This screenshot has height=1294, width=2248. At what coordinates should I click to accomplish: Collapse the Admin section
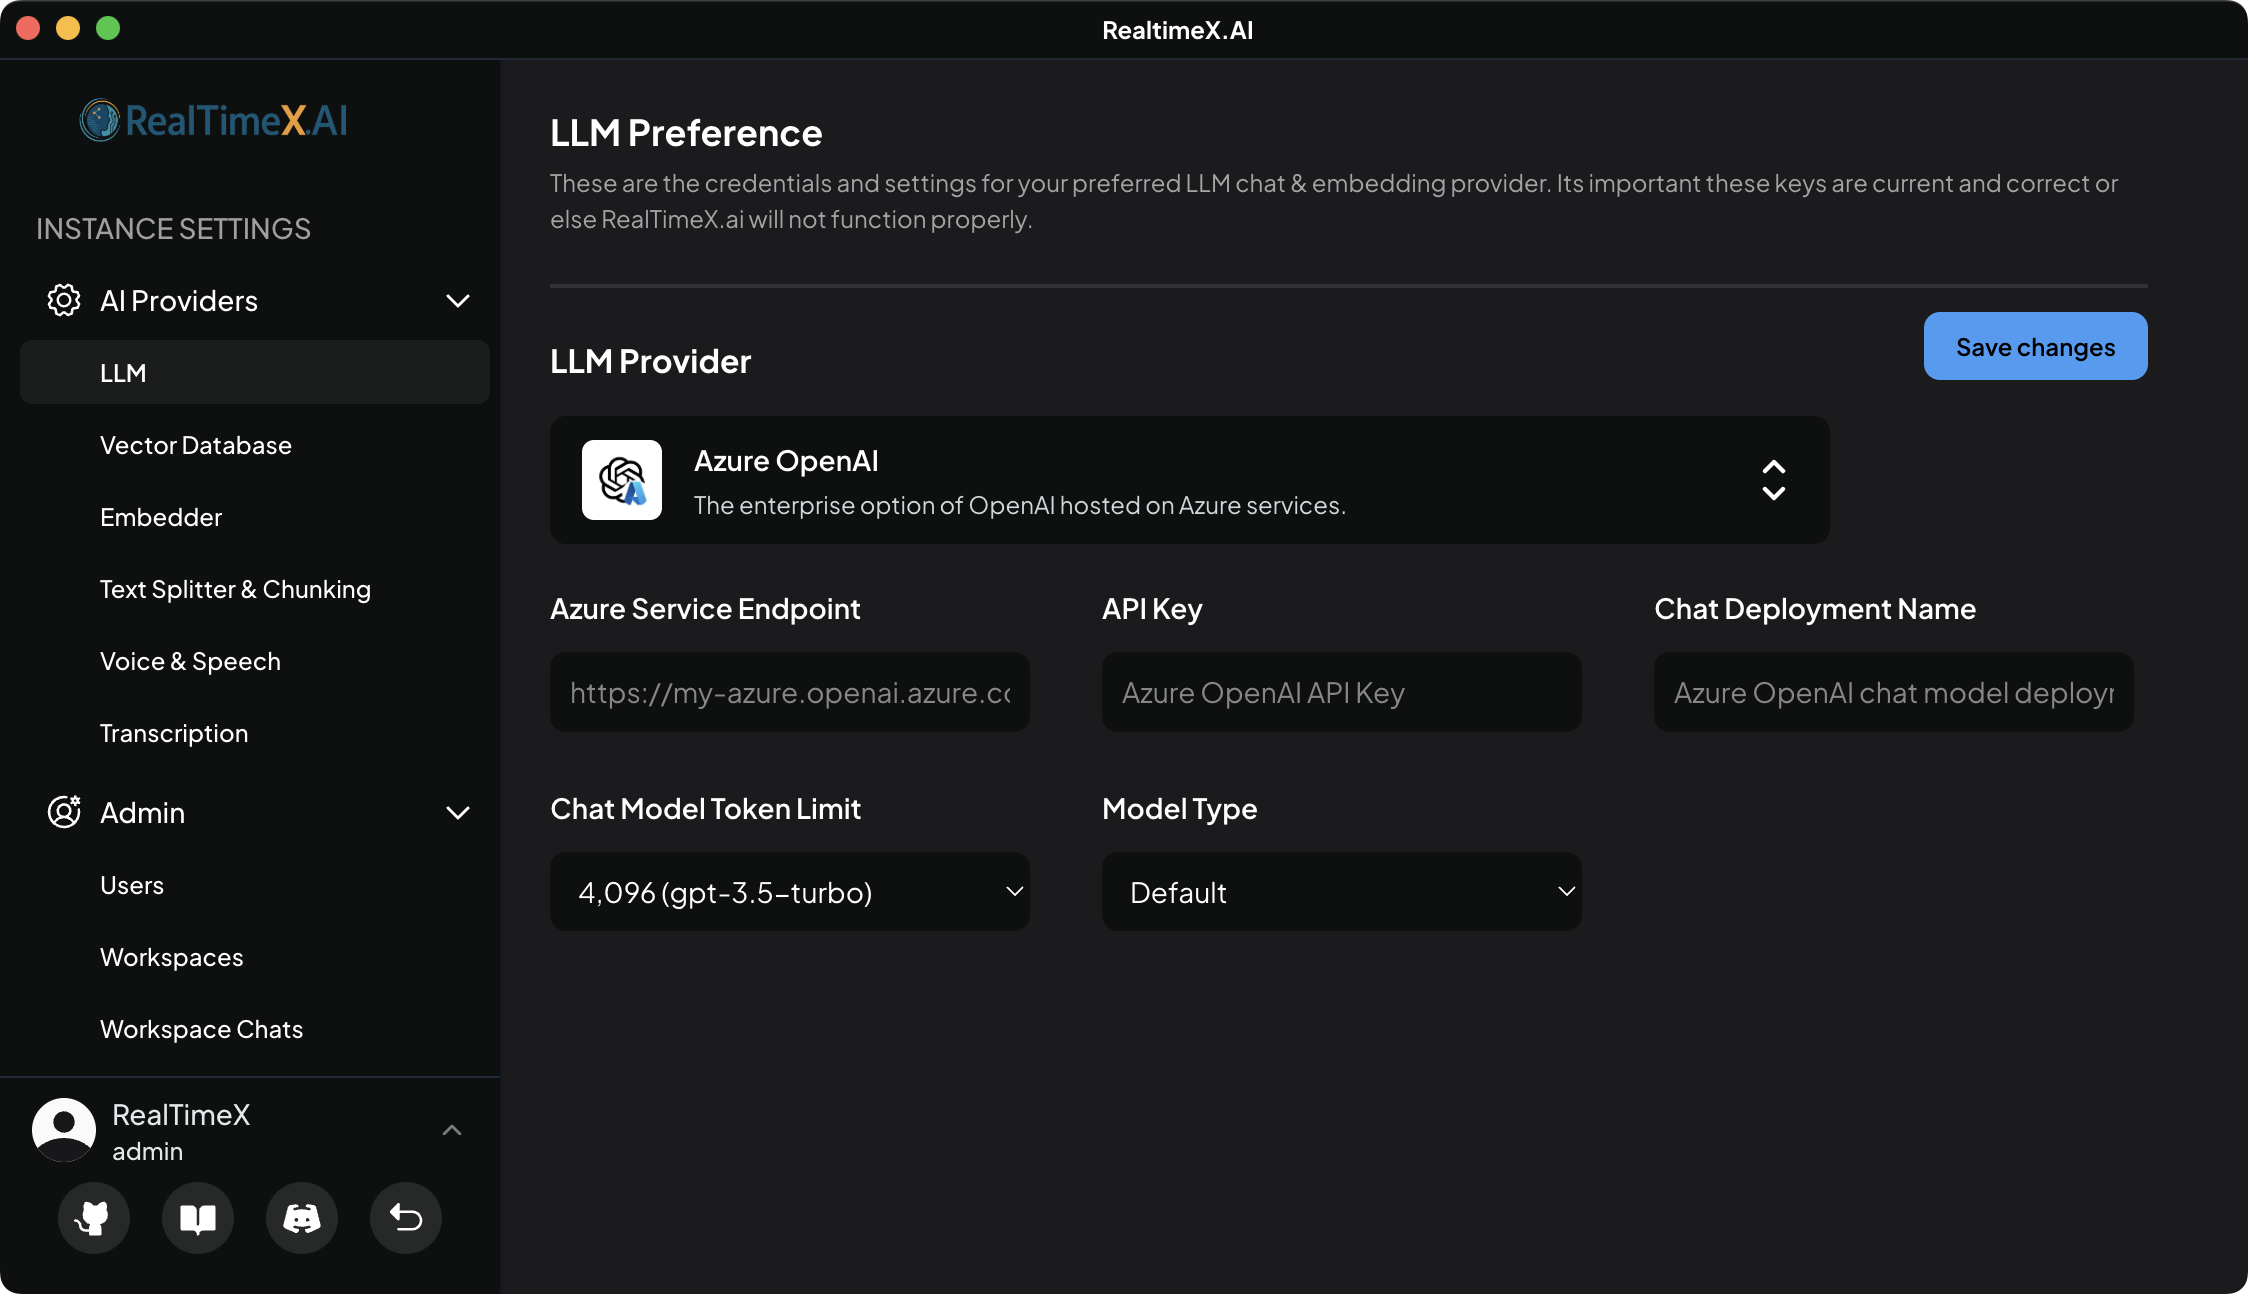tap(458, 812)
